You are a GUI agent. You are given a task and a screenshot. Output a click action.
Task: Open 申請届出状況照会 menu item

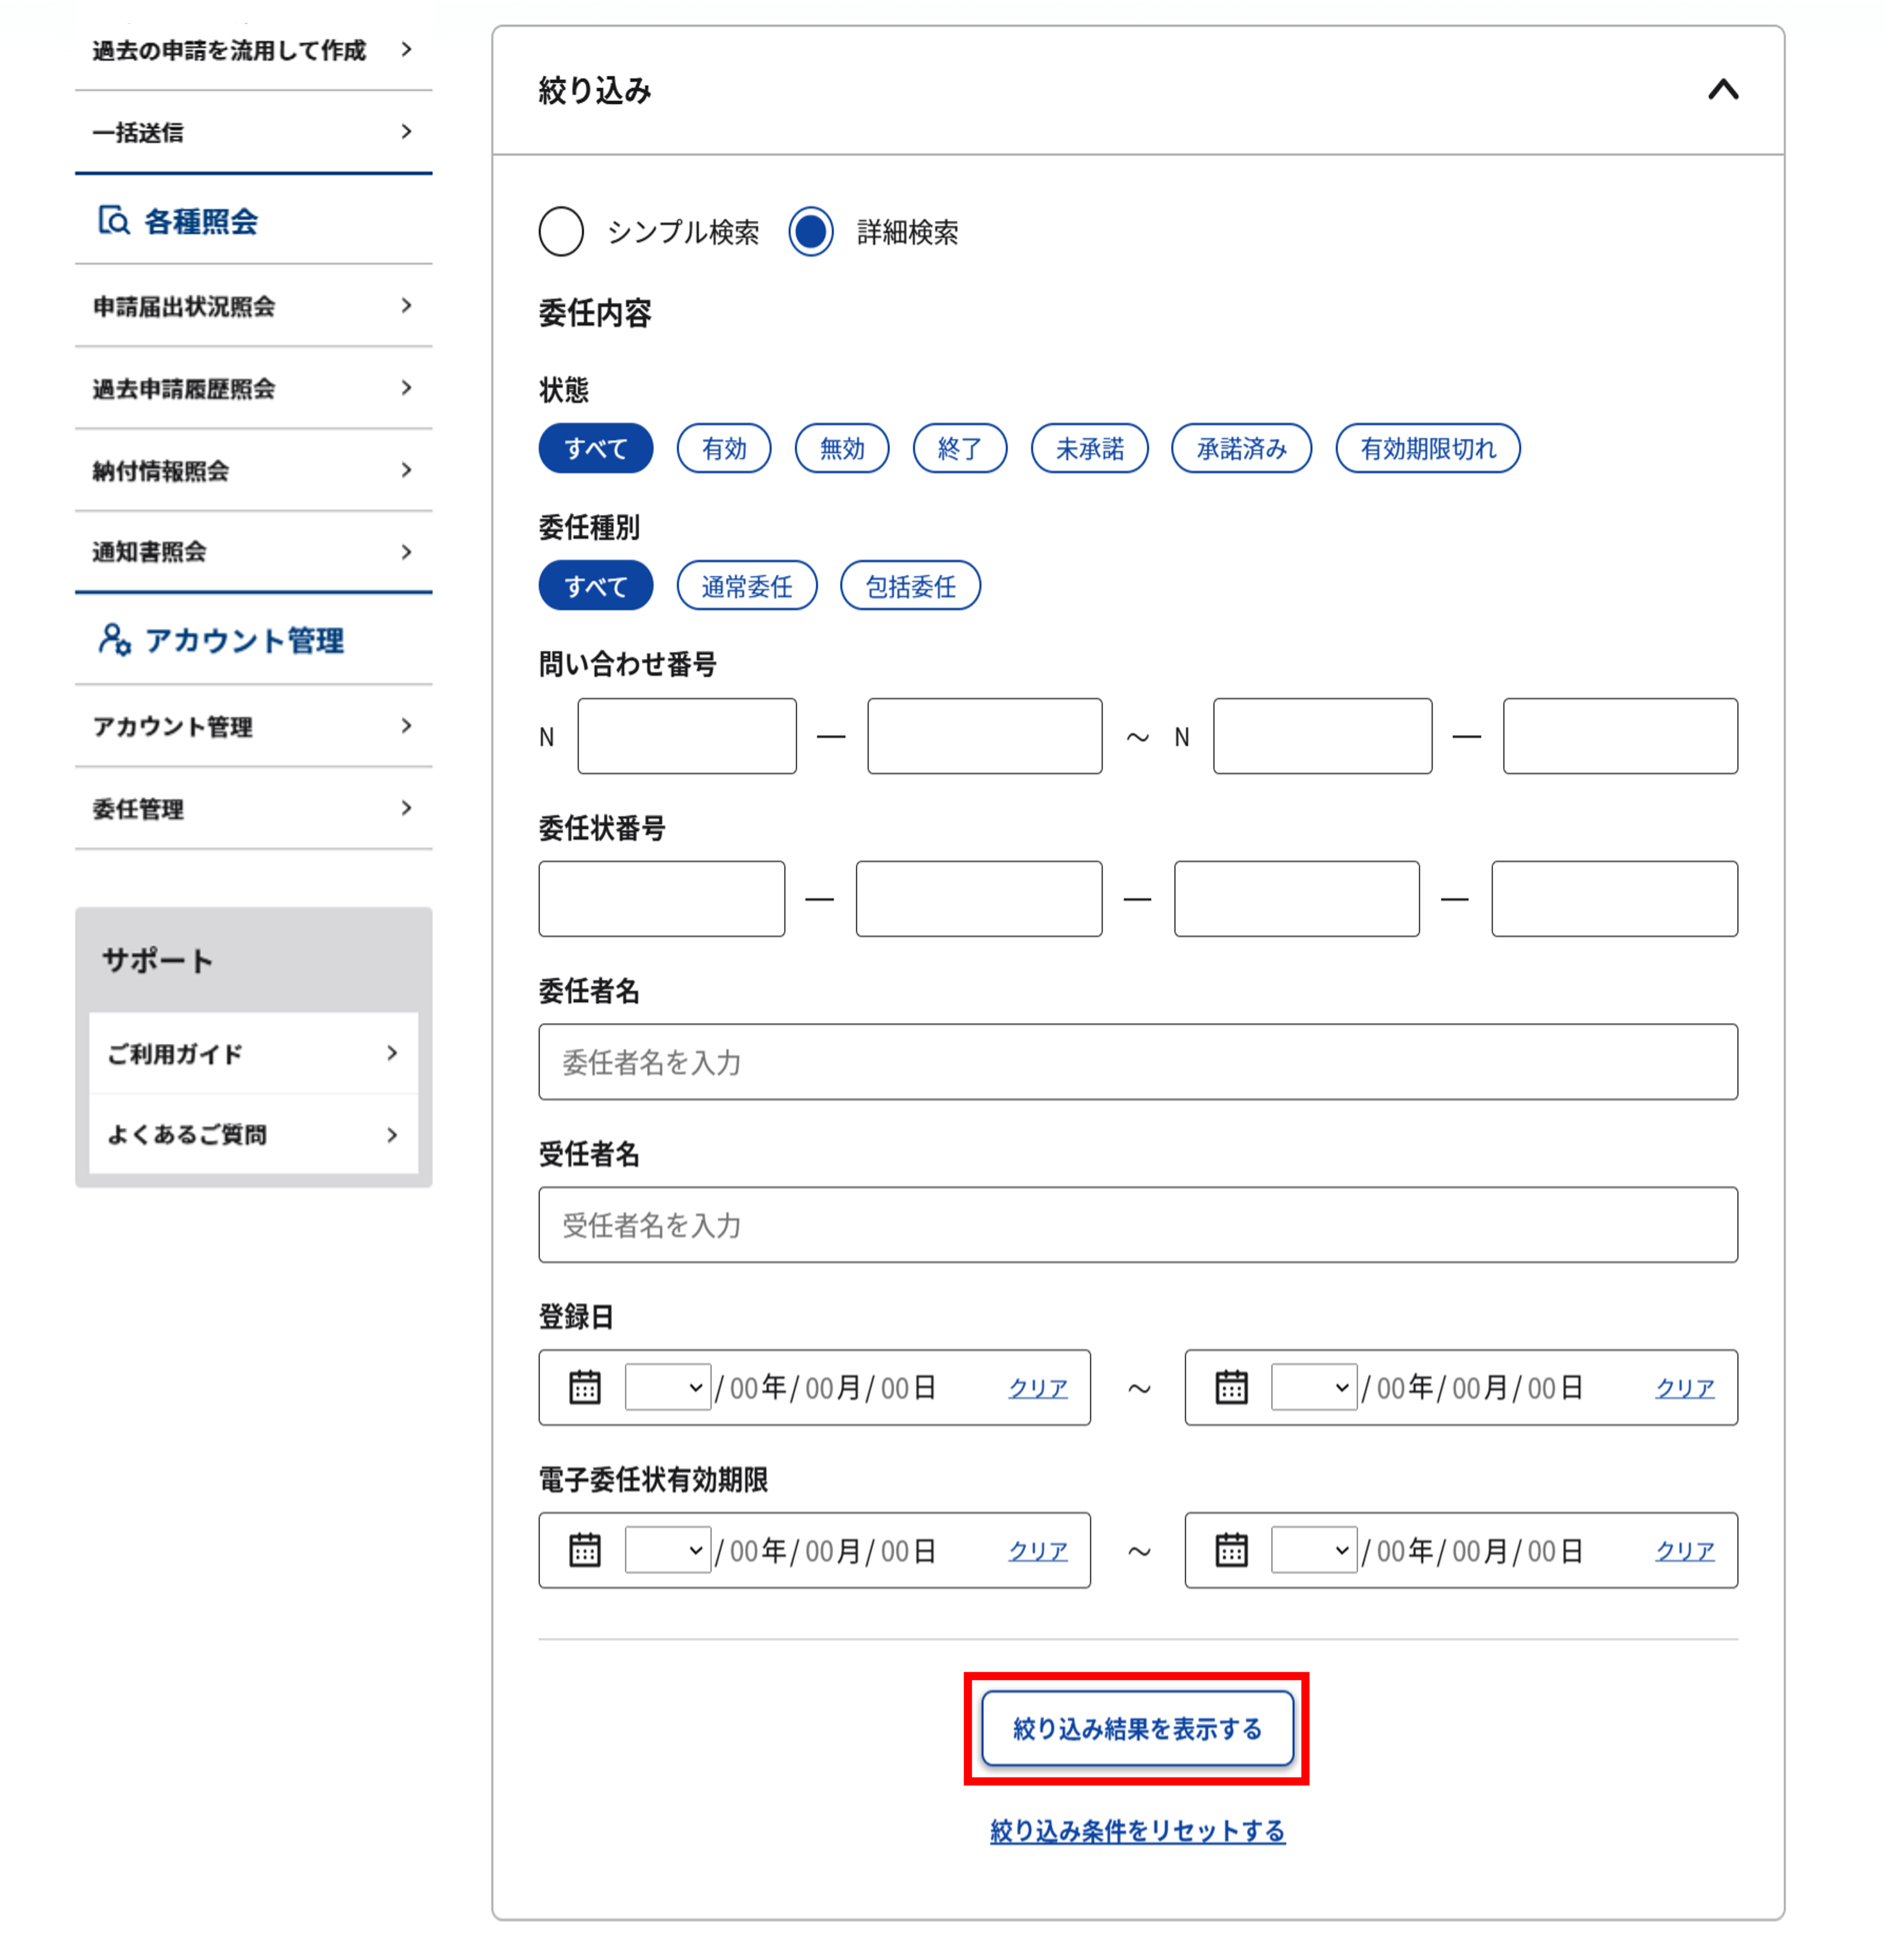point(253,306)
